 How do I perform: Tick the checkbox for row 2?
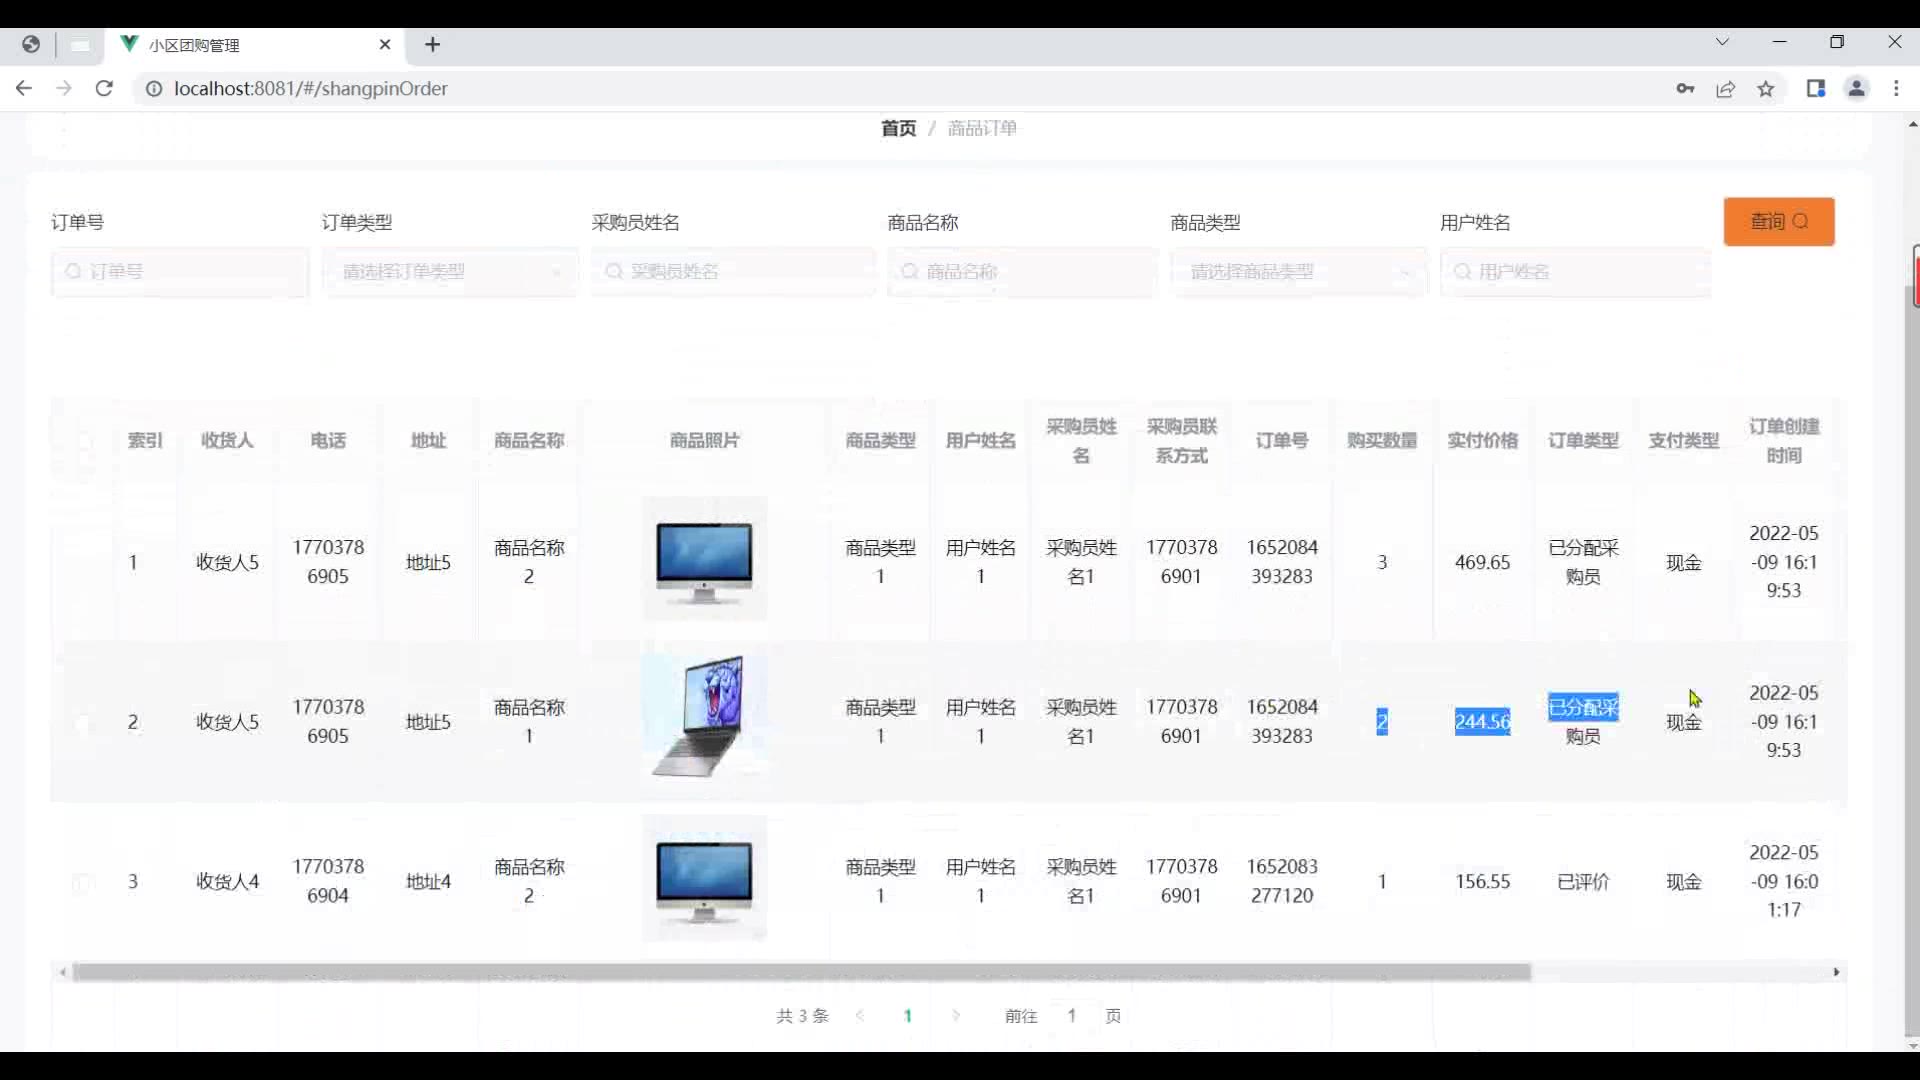coord(83,722)
